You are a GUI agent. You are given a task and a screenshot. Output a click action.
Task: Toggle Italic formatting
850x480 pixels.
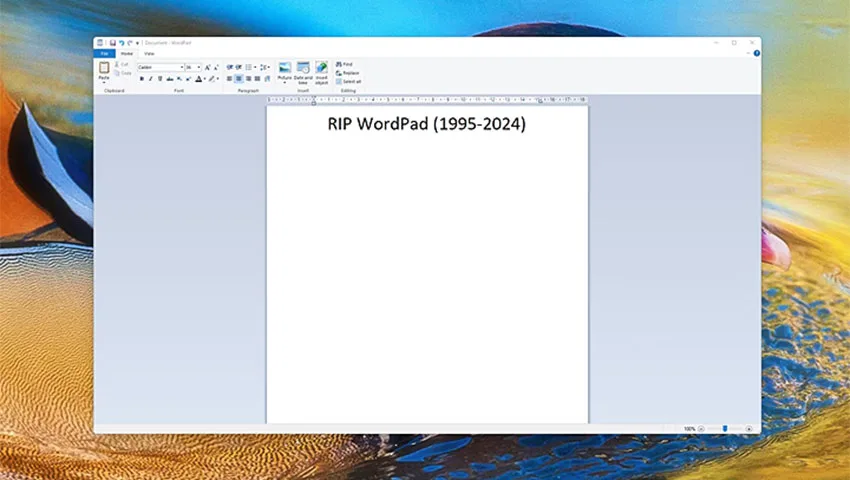(x=151, y=79)
